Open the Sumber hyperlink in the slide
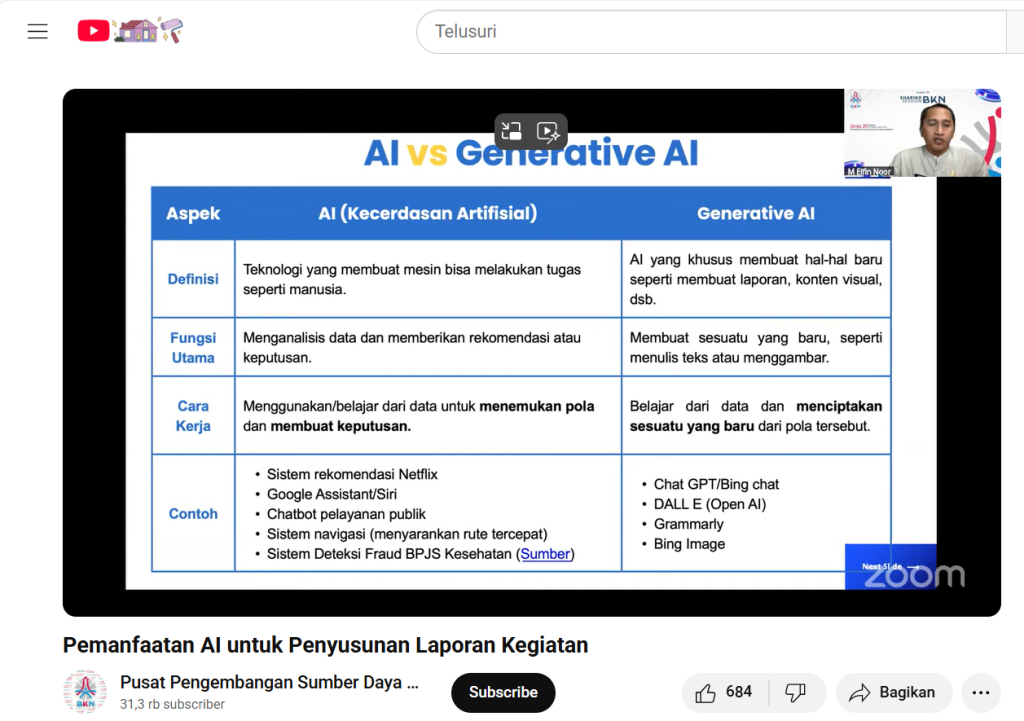The width and height of the screenshot is (1024, 721). click(x=545, y=554)
